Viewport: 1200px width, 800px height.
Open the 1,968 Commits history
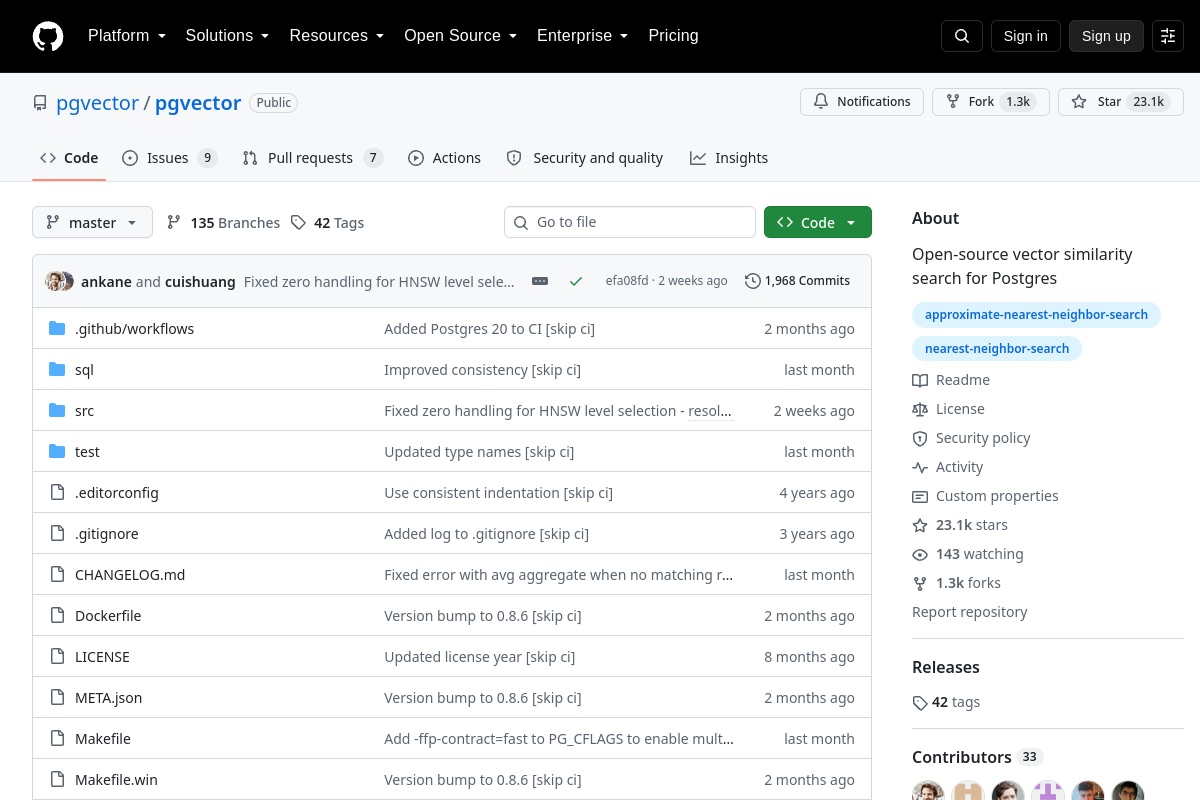pos(797,281)
